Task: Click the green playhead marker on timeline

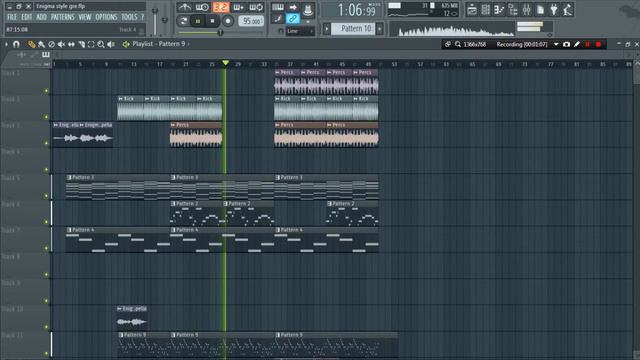Action: point(225,63)
